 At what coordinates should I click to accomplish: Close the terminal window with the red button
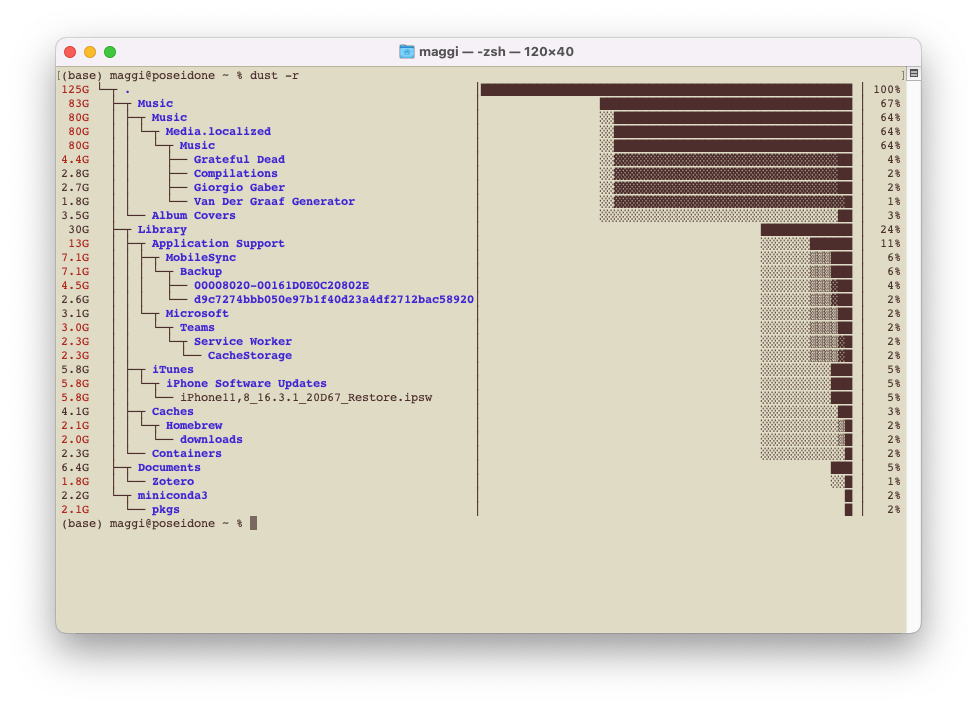(x=70, y=52)
